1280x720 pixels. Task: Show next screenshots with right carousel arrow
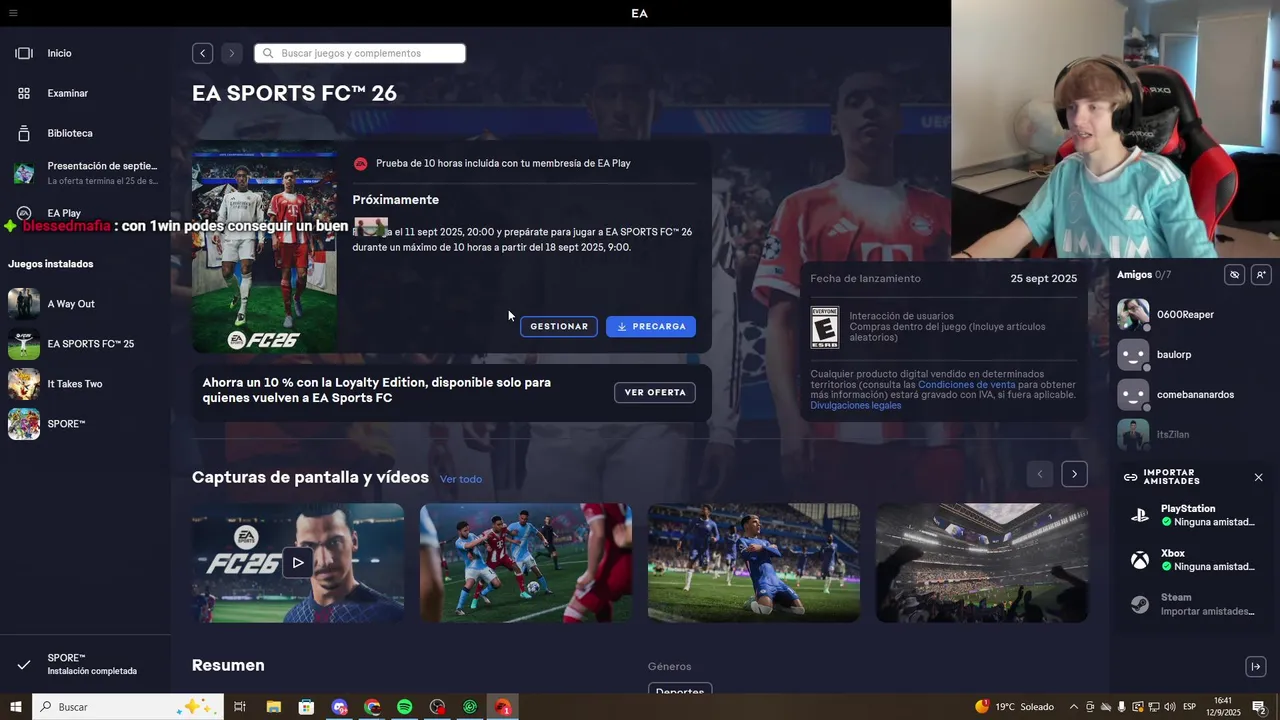coord(1074,474)
